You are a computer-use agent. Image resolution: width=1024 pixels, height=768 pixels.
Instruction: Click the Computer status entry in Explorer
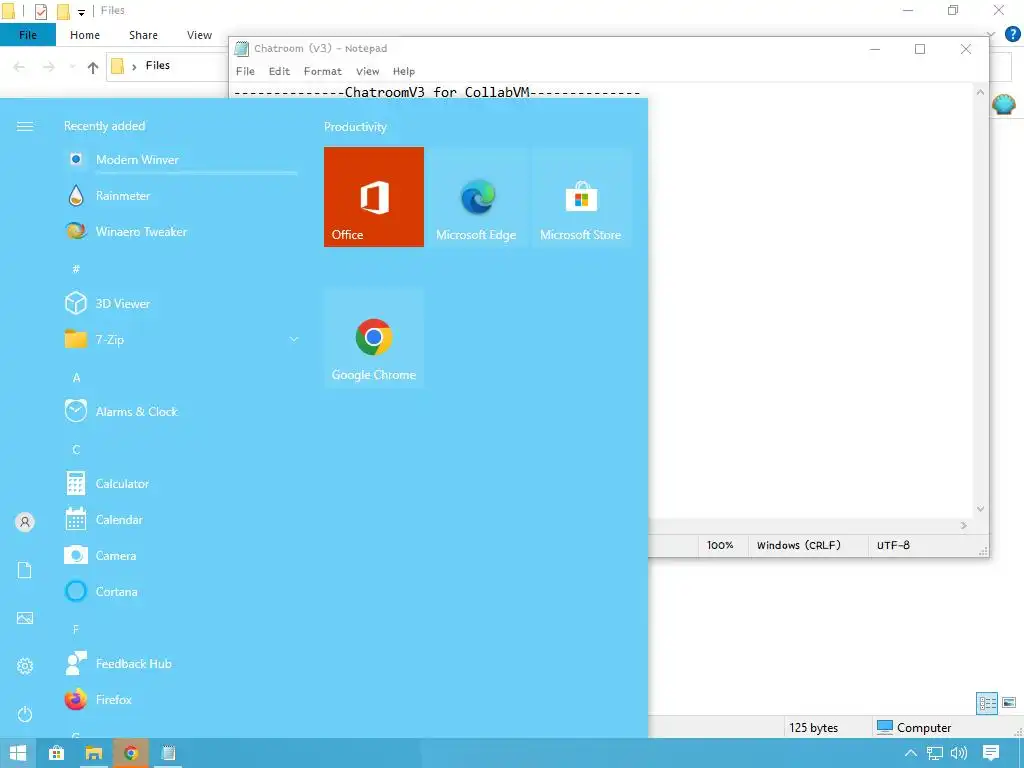click(914, 727)
